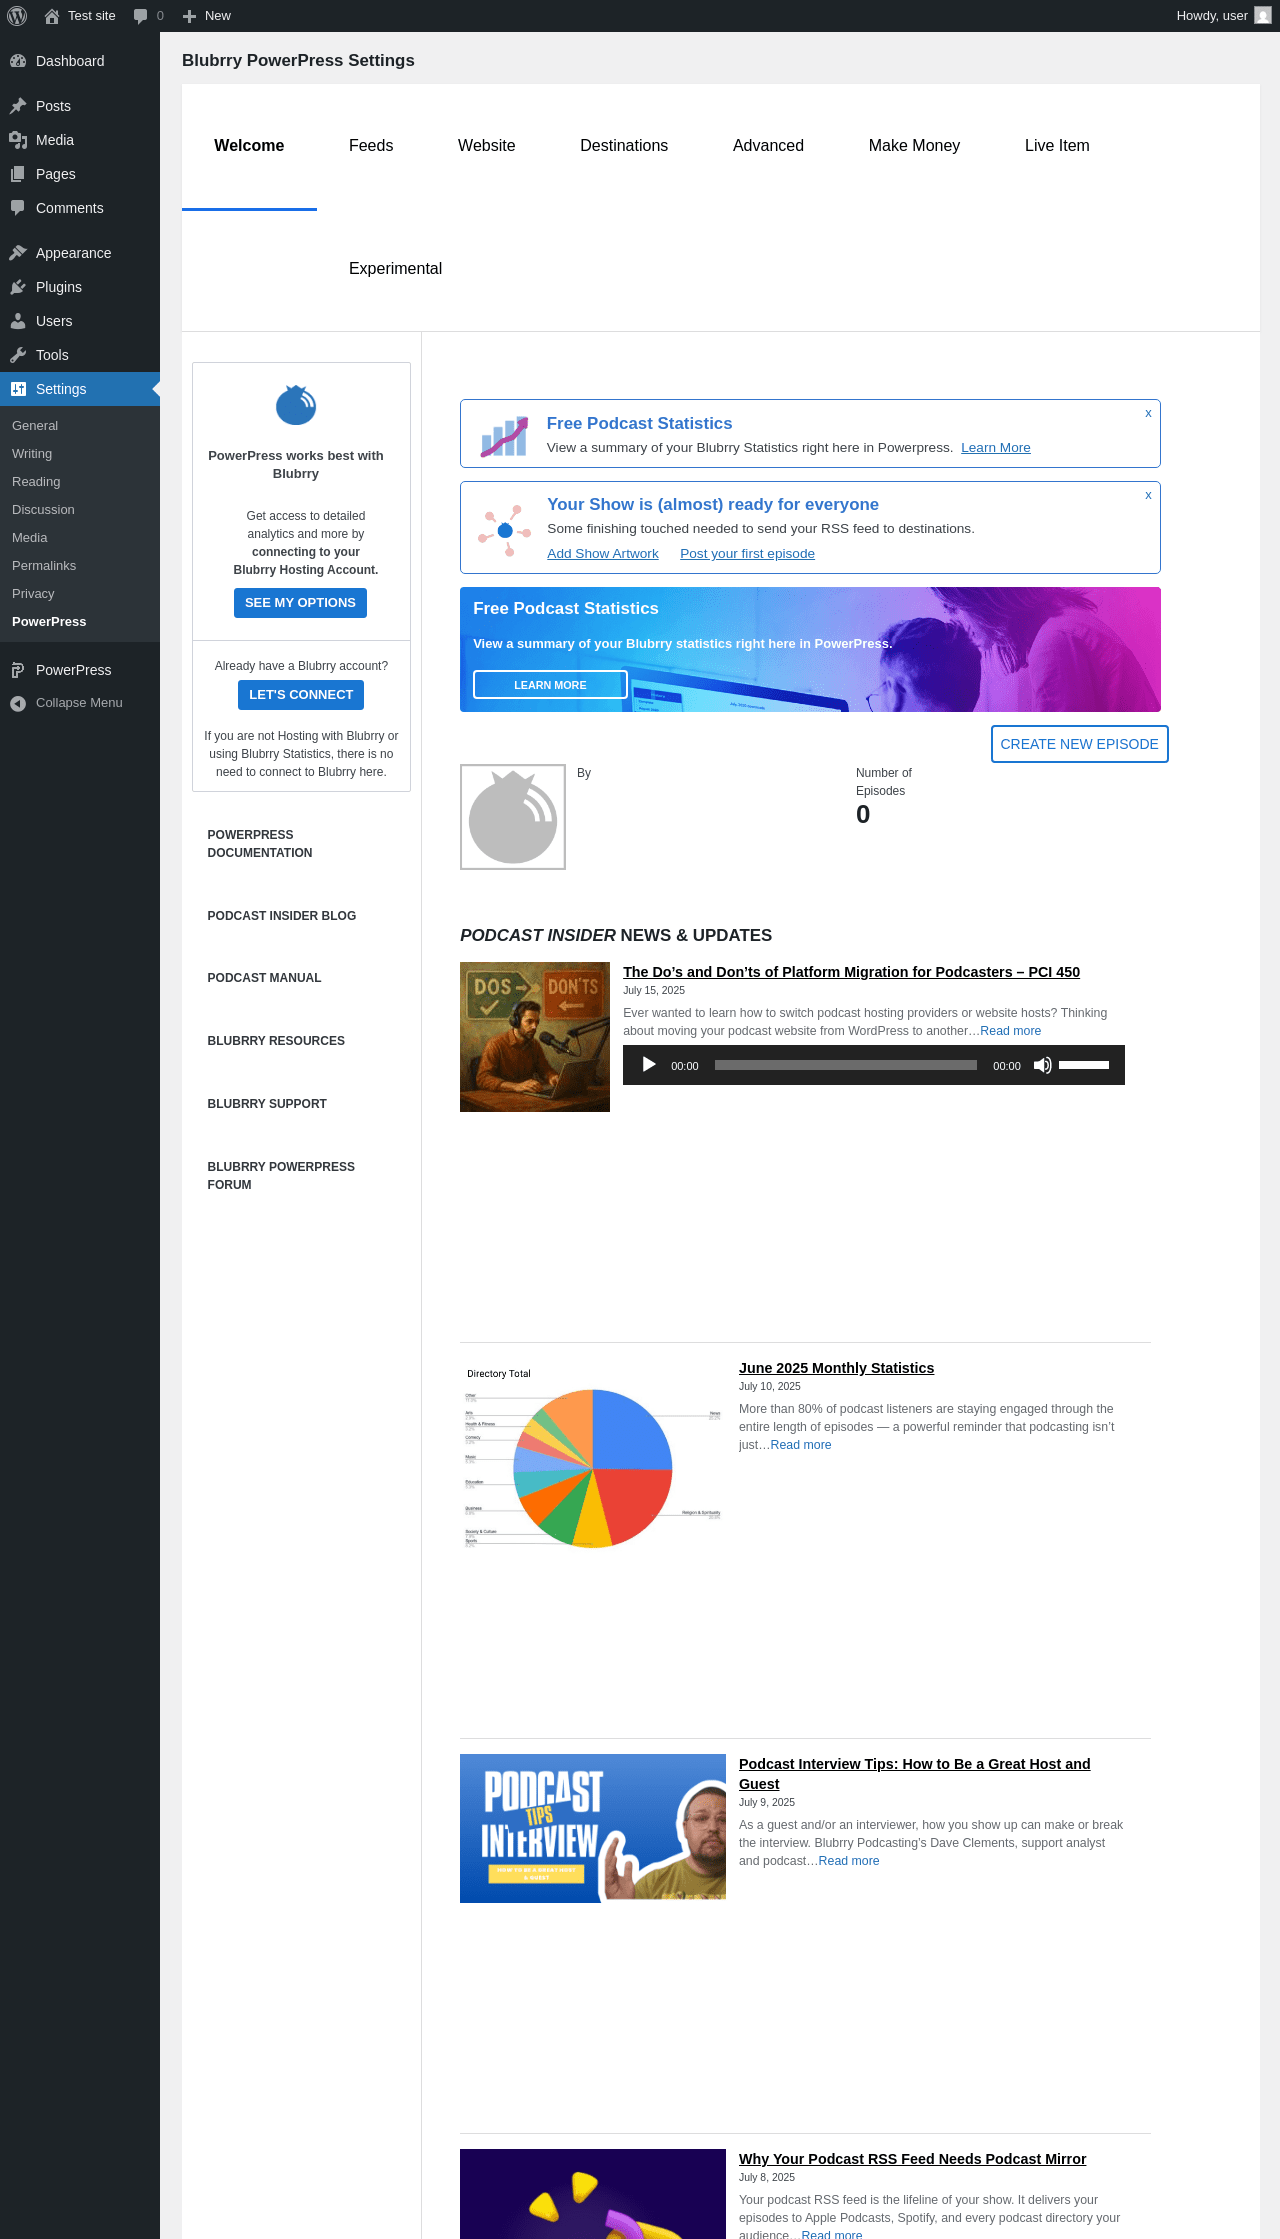Viewport: 1280px width, 2239px height.
Task: Click the Add Show Artwork link
Action: click(603, 554)
